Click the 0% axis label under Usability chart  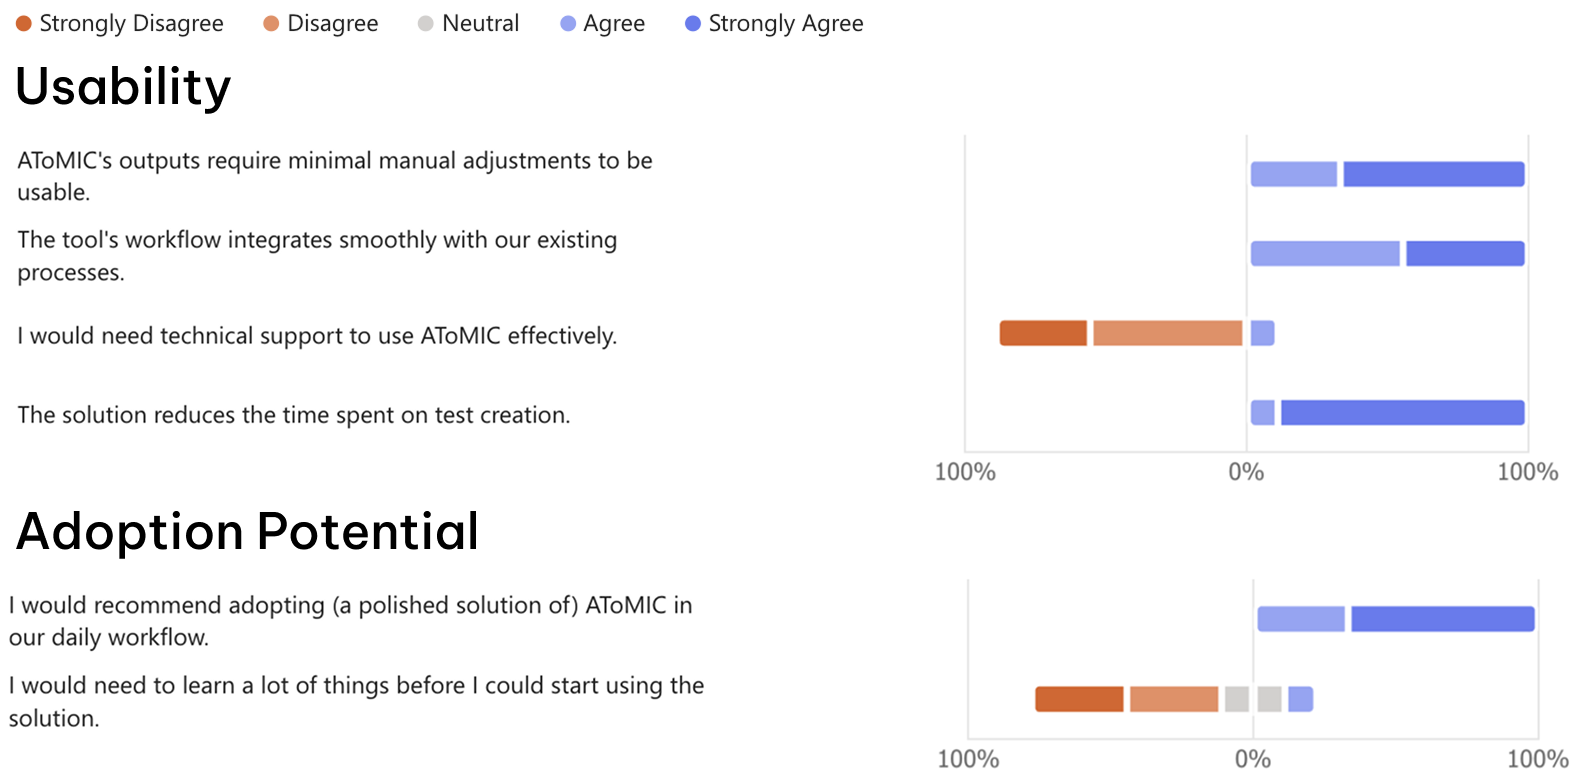[1246, 472]
